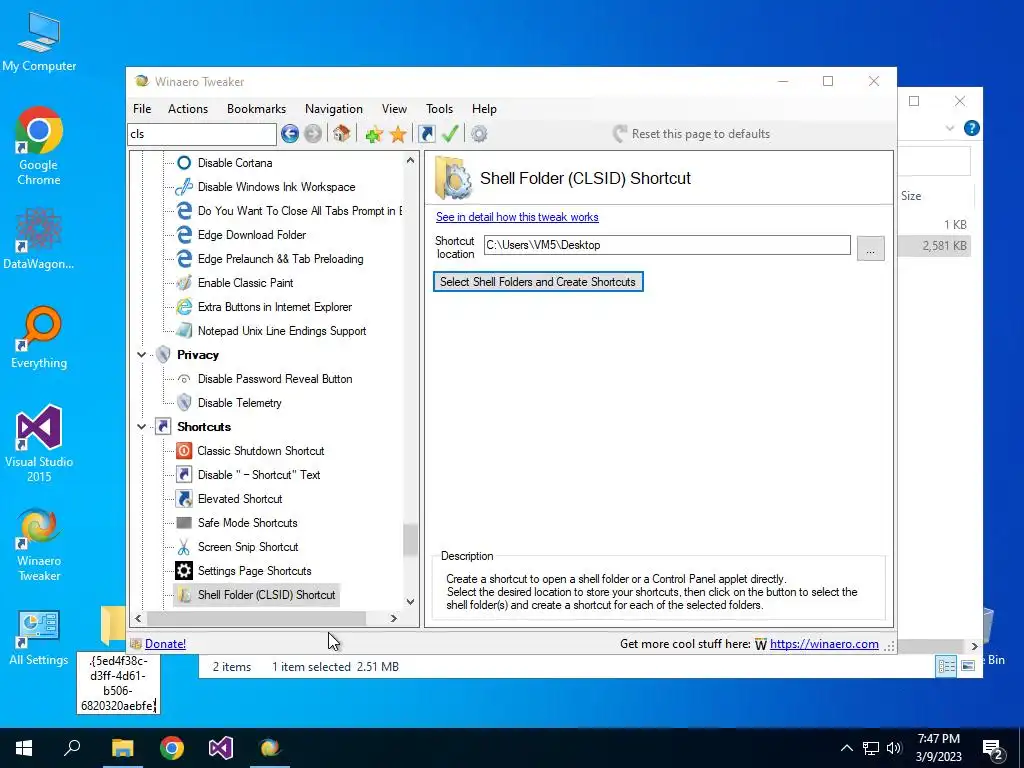Click the green checkmark toolbar icon

[450, 134]
